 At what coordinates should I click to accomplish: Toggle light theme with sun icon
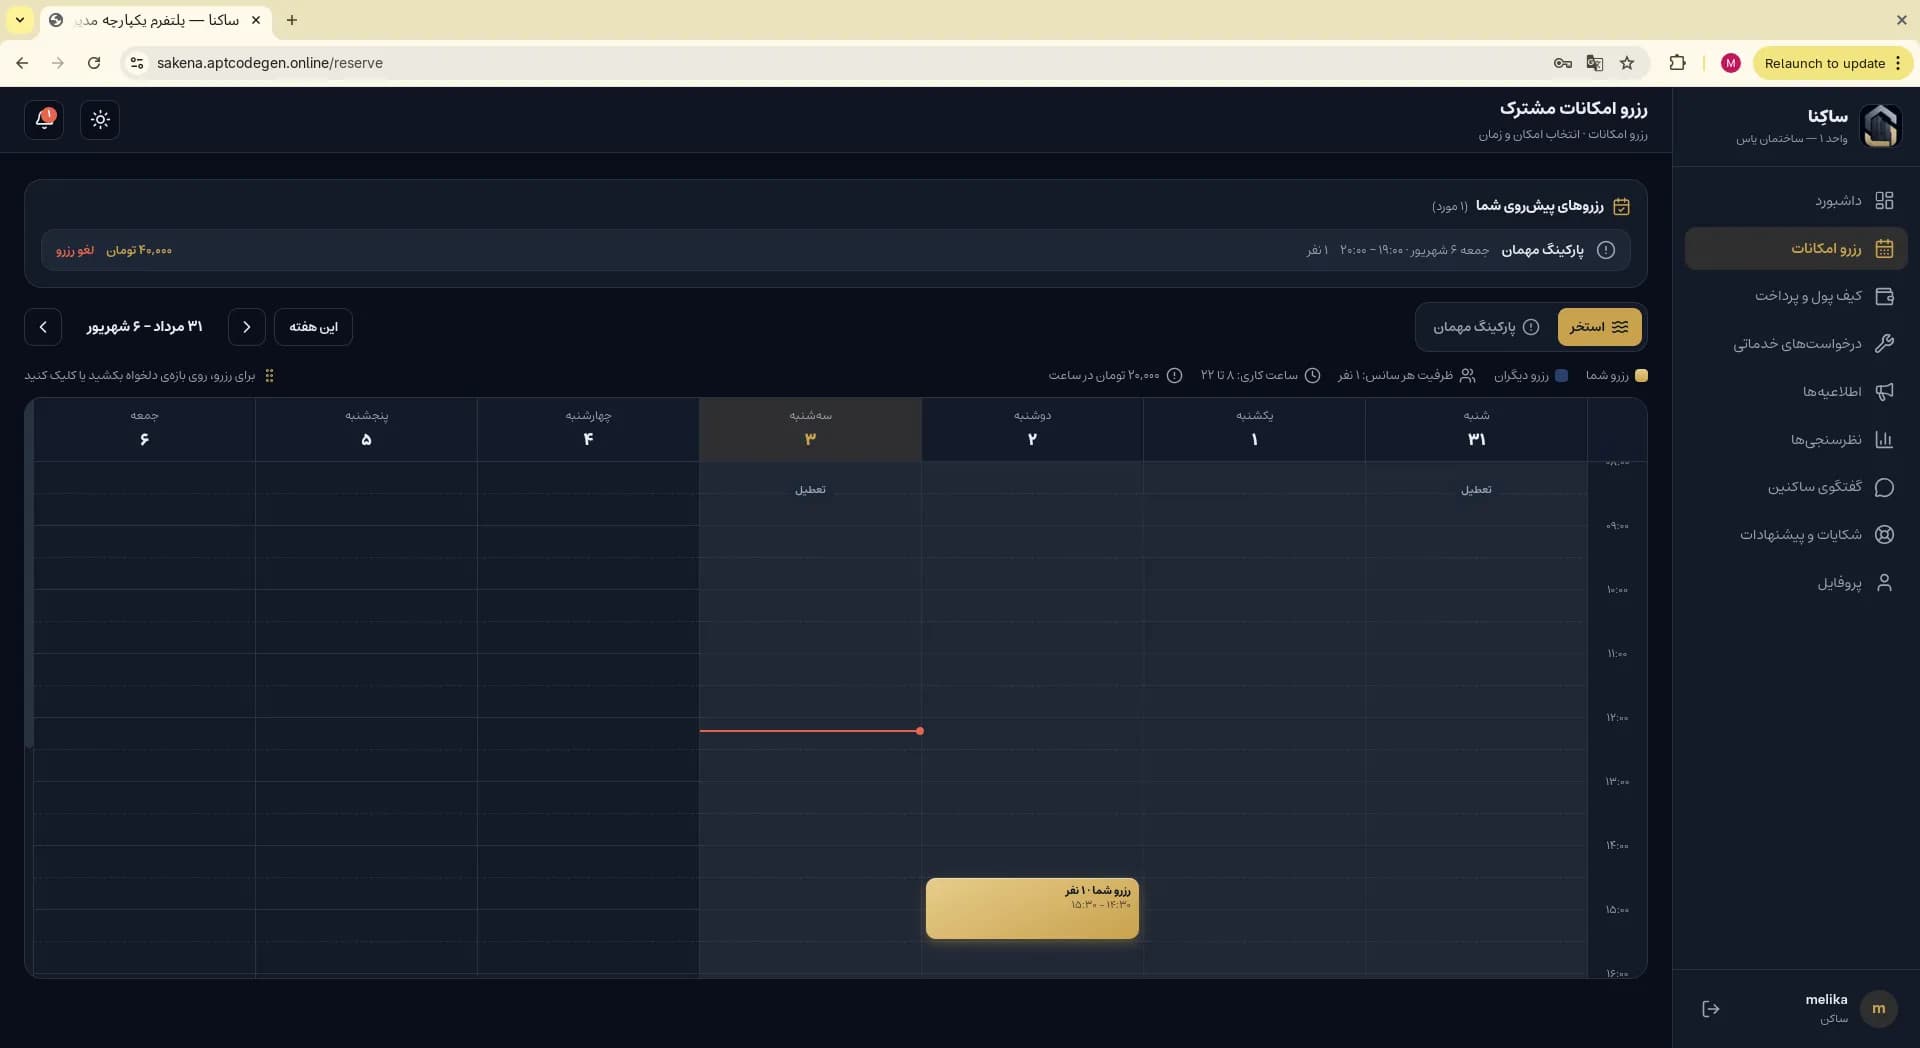pyautogui.click(x=100, y=120)
